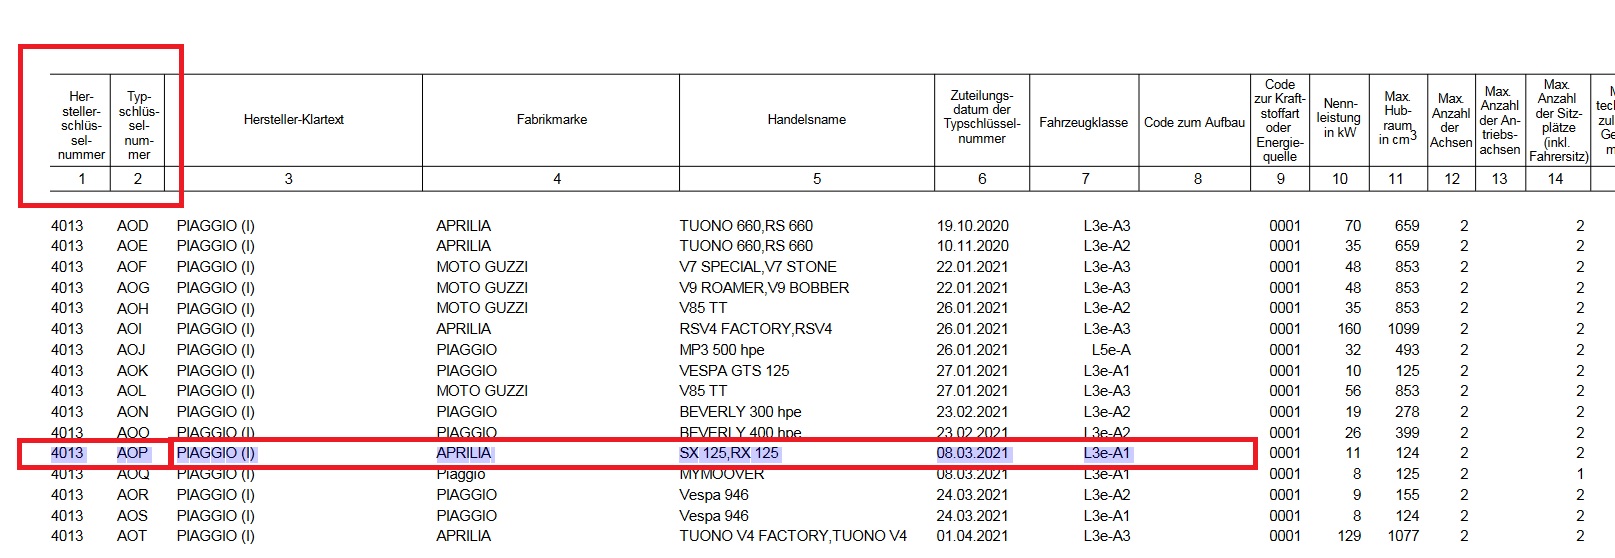
Task: Click the Typschlüsselnummer column header
Action: (139, 126)
